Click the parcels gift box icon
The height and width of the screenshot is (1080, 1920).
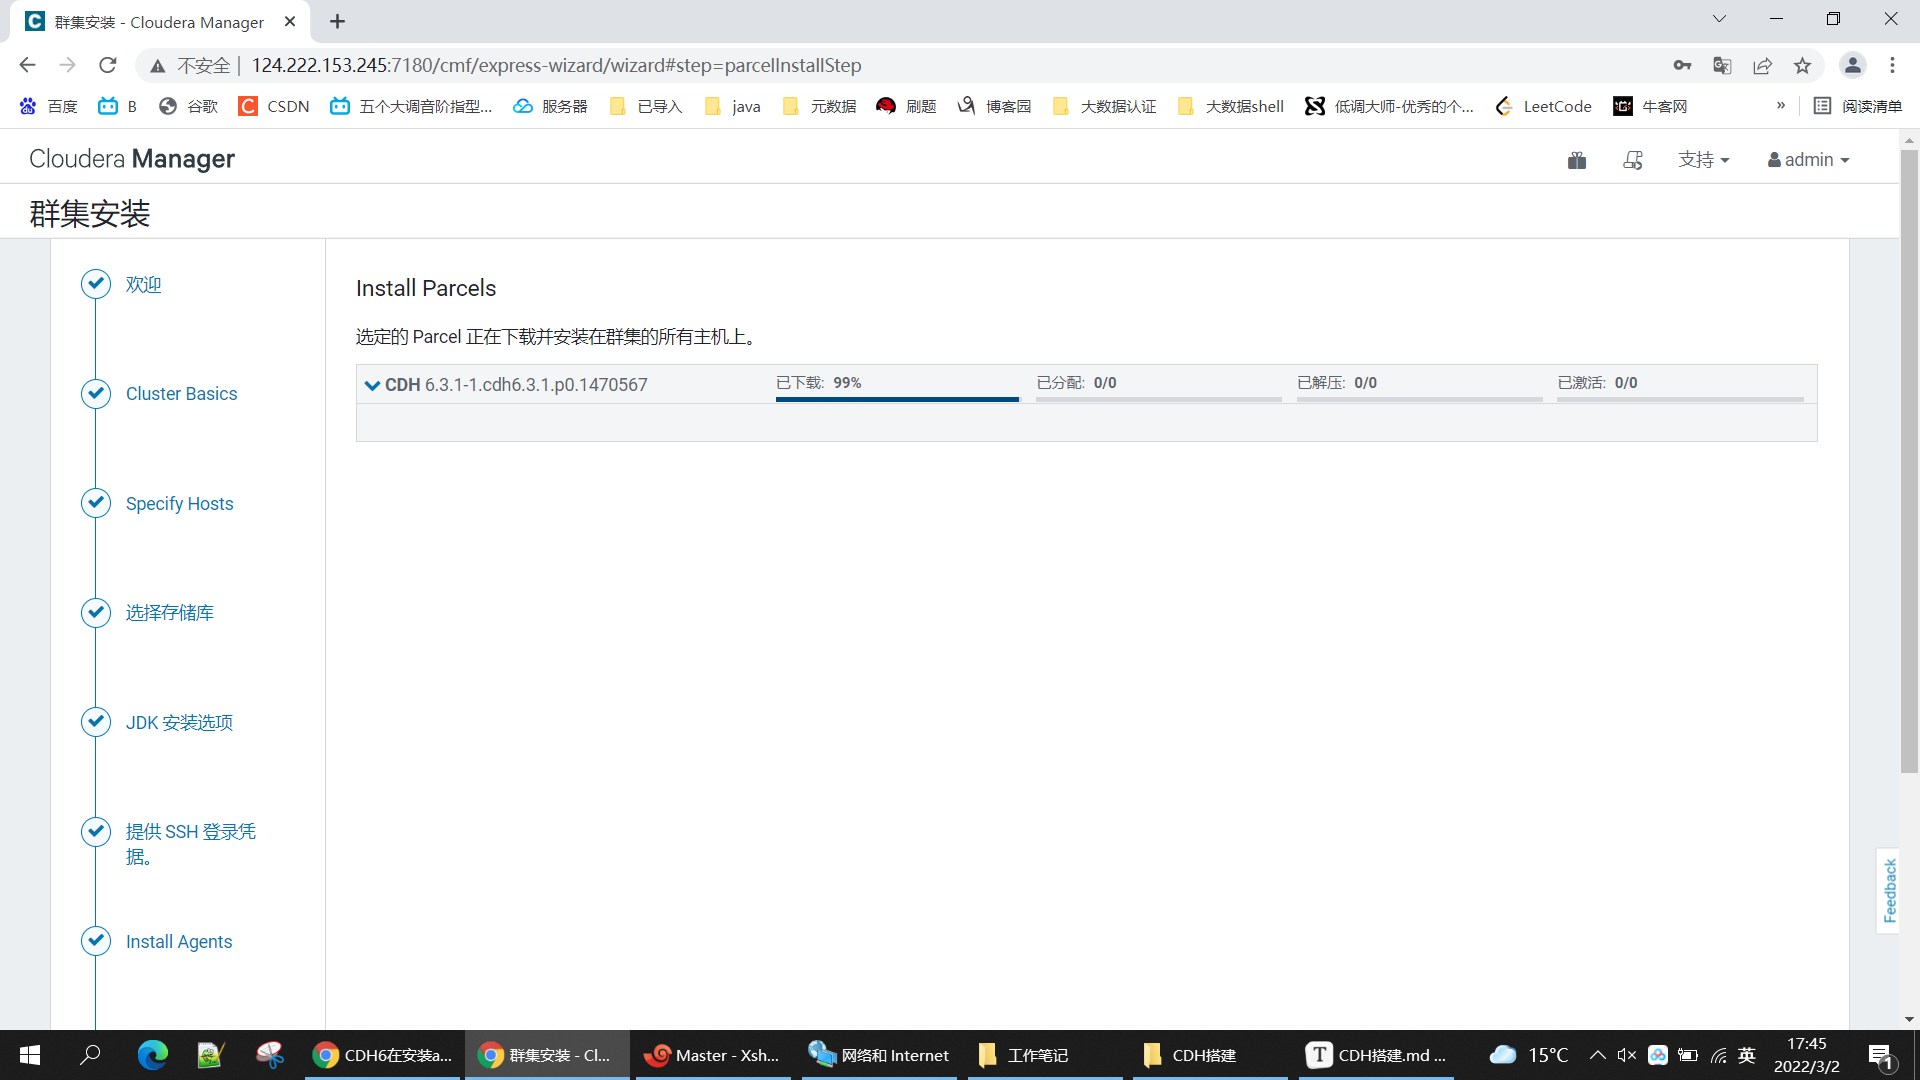tap(1577, 160)
